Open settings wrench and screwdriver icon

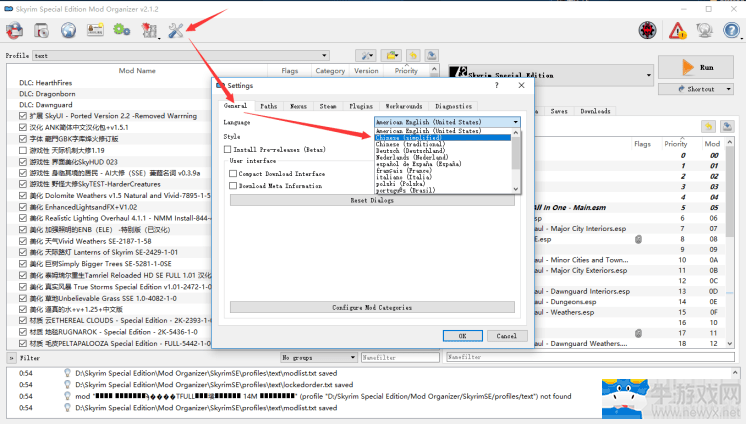pyautogui.click(x=176, y=30)
